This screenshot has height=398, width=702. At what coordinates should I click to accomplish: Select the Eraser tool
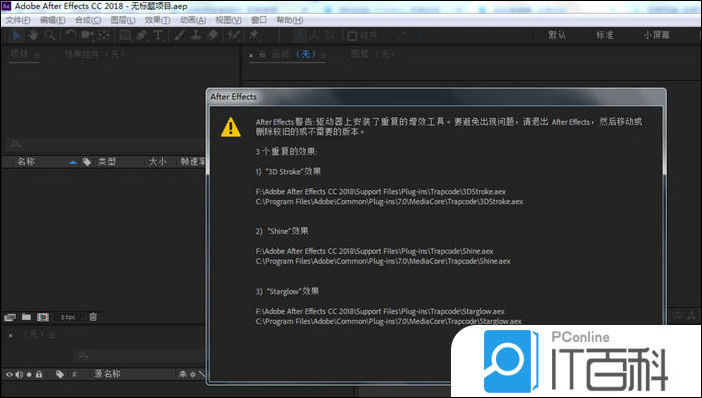click(x=213, y=35)
